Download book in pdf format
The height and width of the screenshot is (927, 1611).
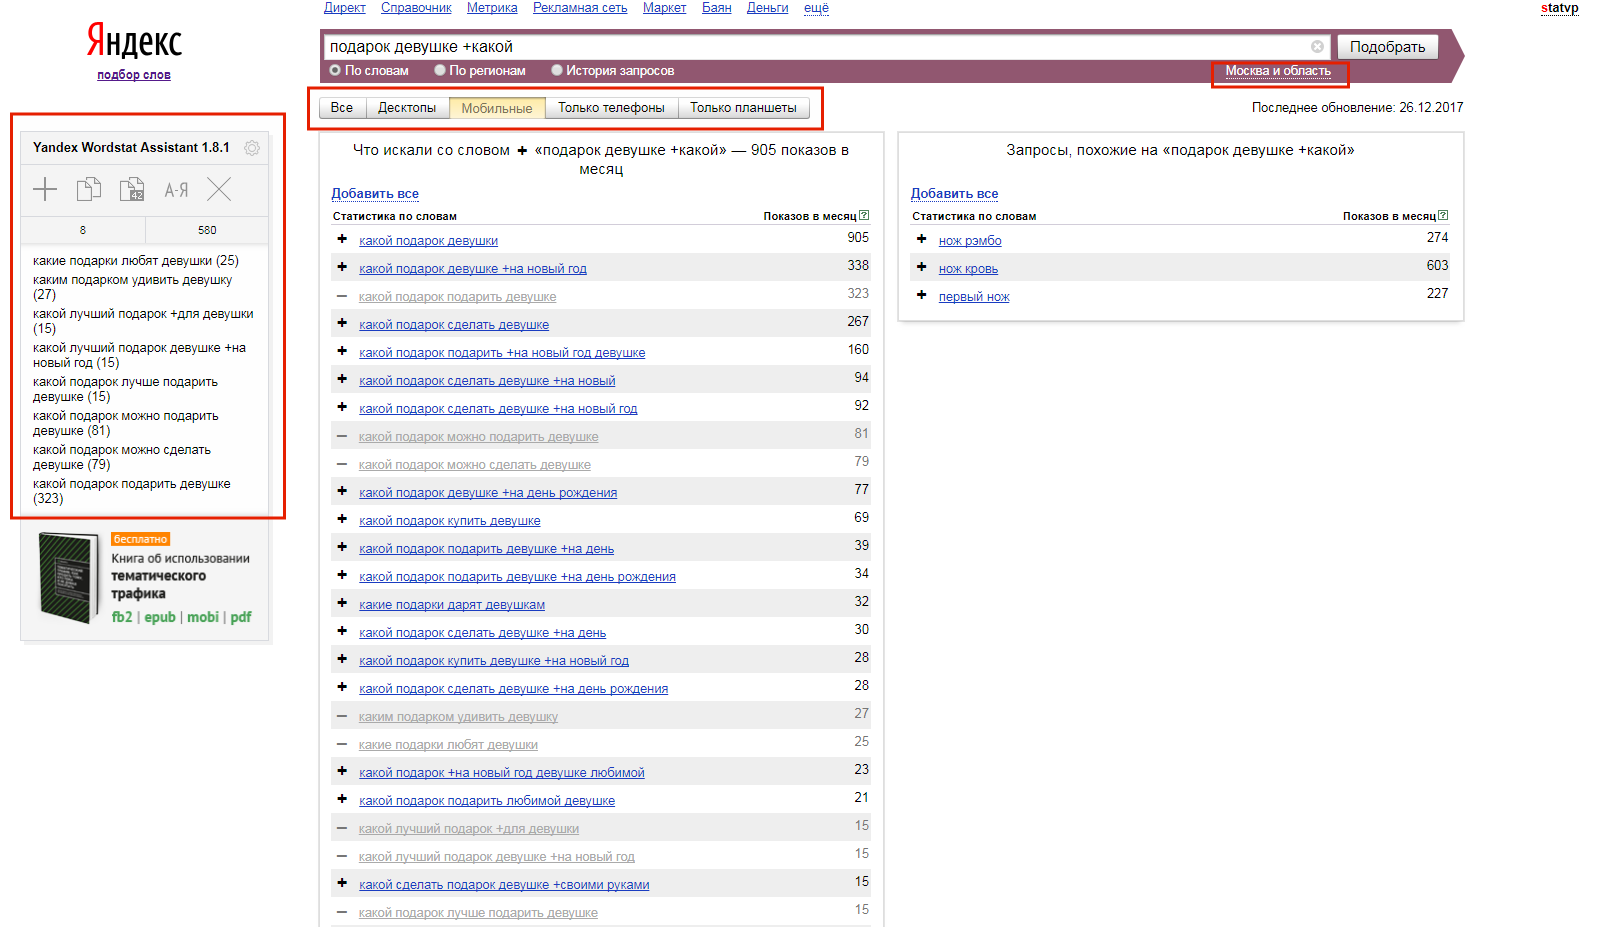241,617
